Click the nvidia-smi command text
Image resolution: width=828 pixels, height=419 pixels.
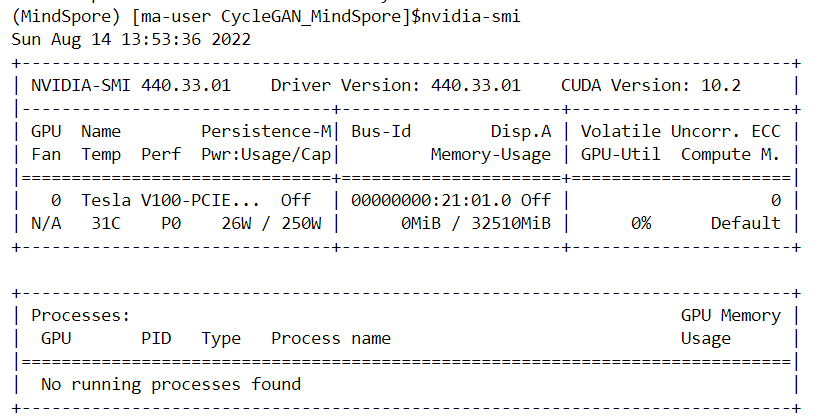(470, 18)
